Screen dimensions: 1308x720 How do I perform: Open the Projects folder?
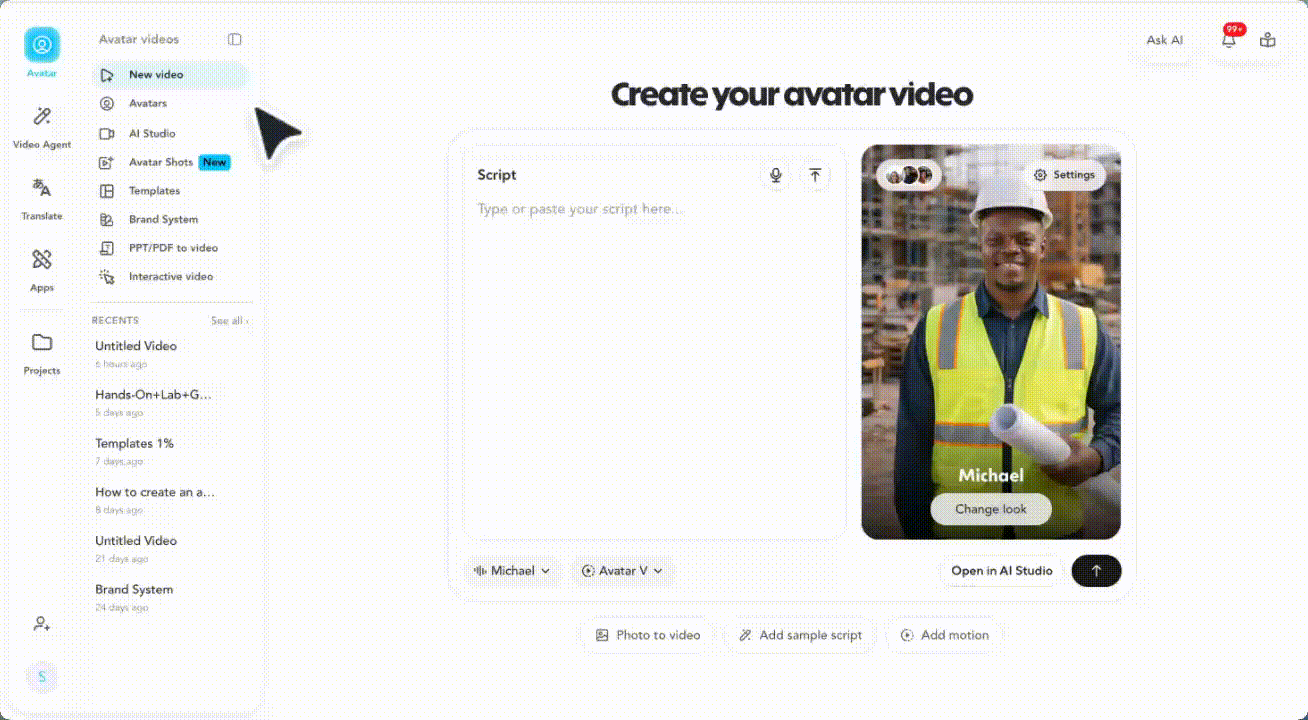(x=42, y=353)
